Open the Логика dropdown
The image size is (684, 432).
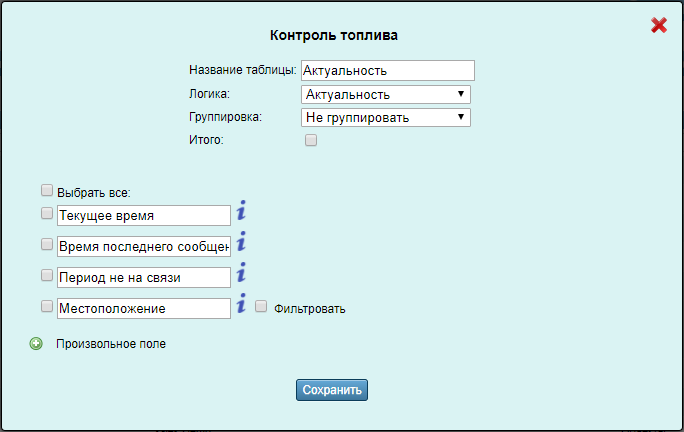385,95
